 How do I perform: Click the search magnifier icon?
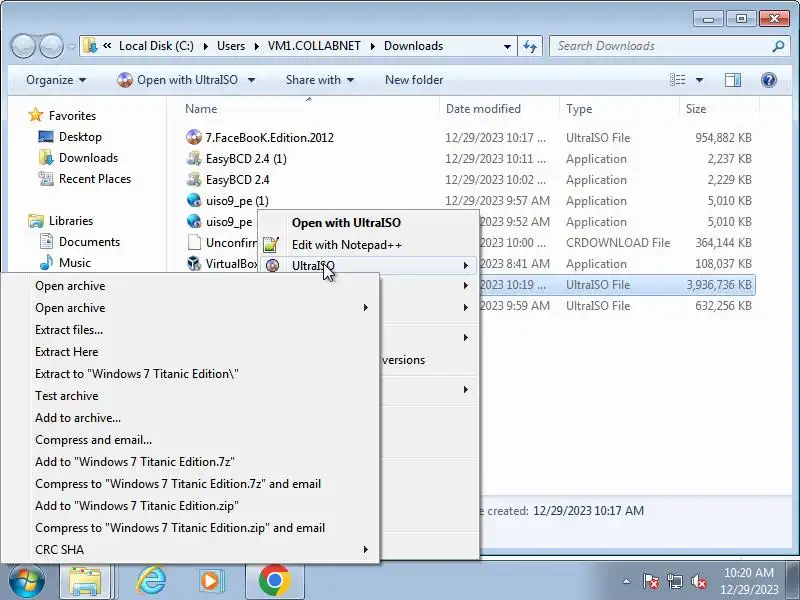coord(778,46)
